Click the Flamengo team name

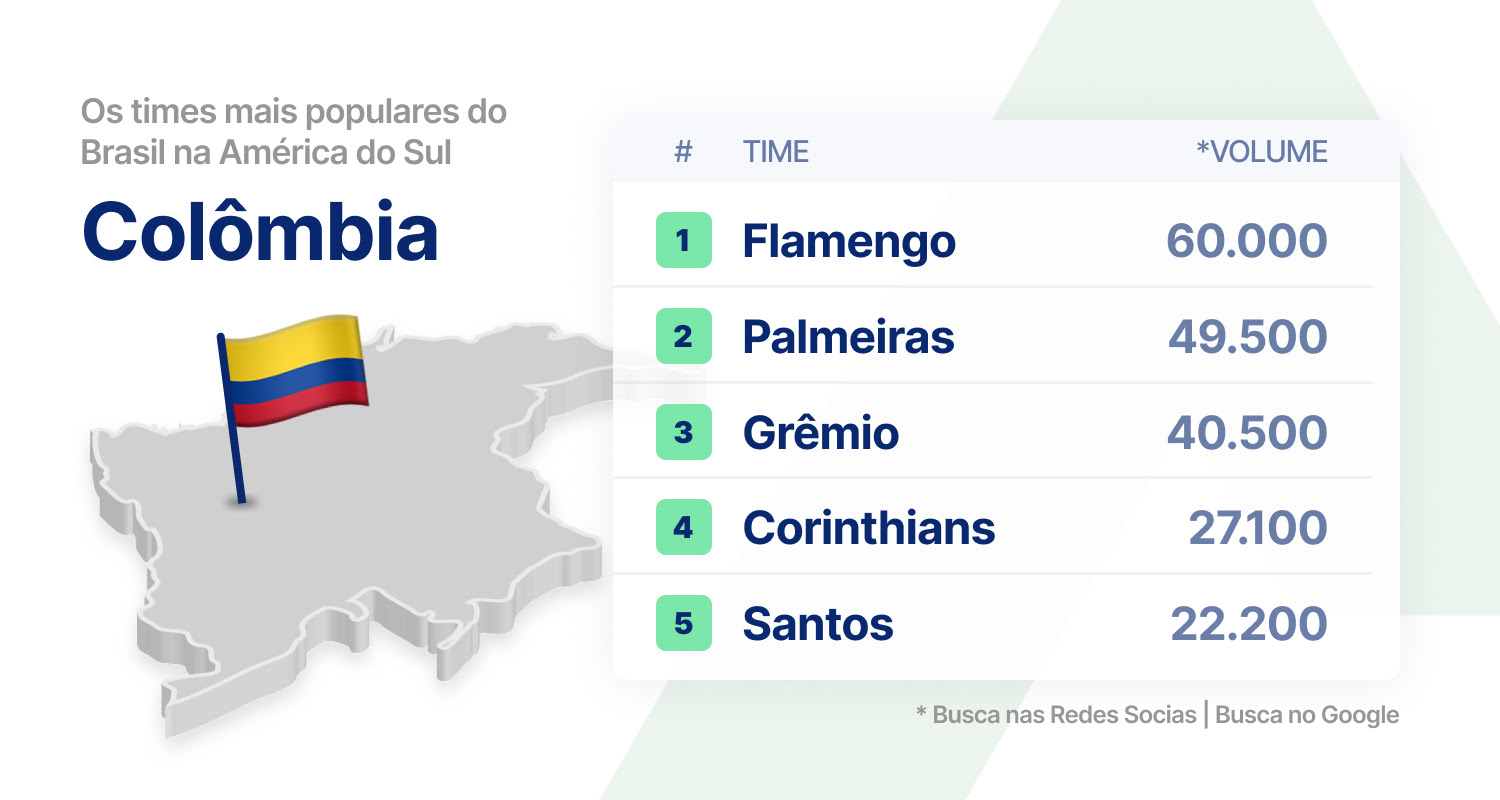pos(849,242)
